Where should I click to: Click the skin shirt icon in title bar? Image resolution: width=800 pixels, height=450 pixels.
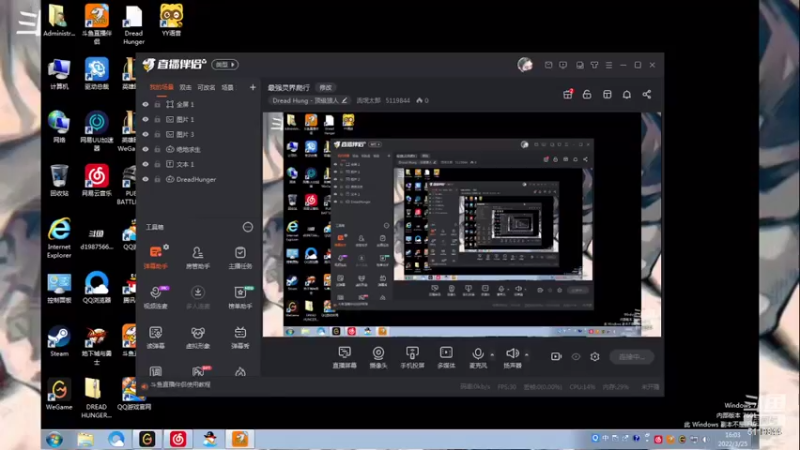coord(594,65)
